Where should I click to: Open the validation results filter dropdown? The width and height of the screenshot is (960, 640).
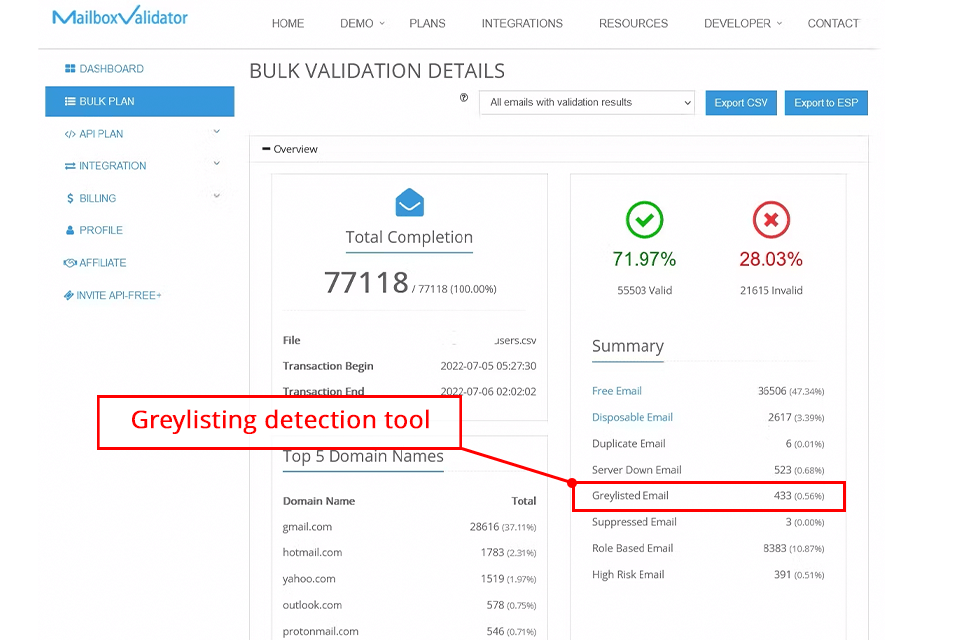click(587, 103)
